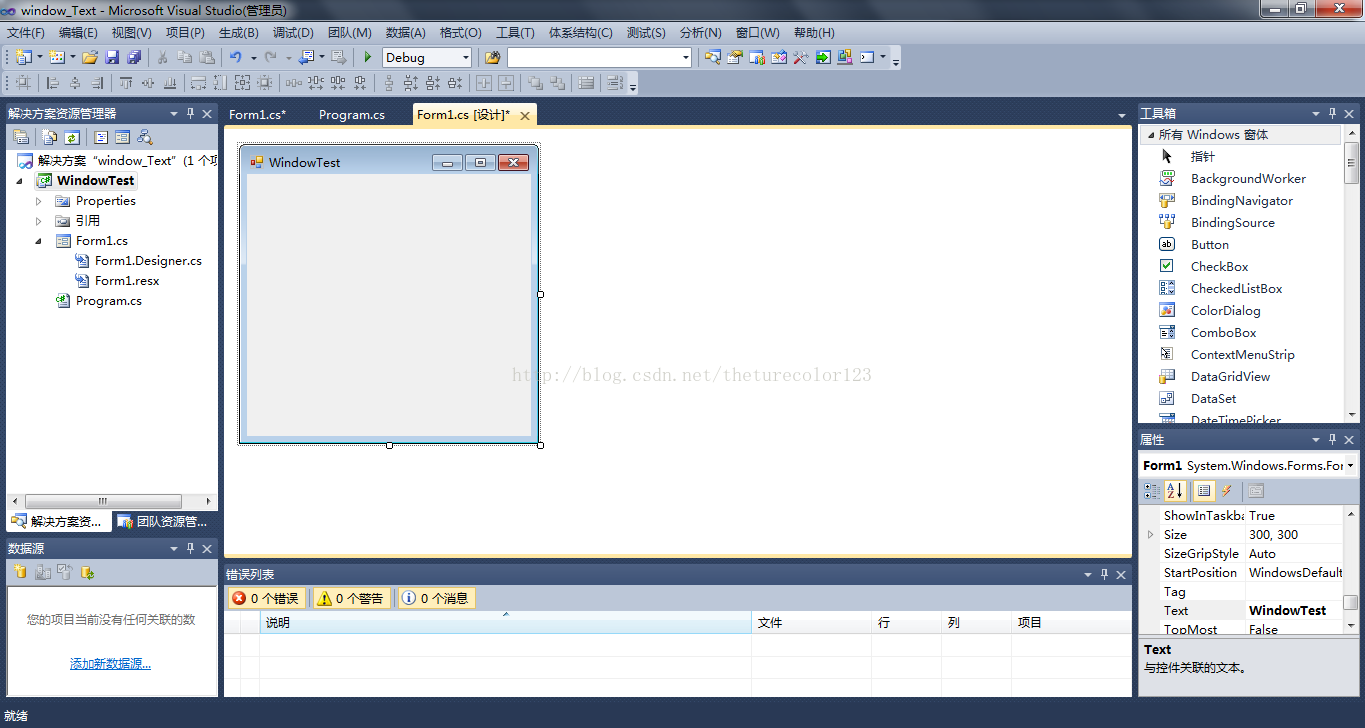
Task: Refresh Solution Explorer with the green arrows icon
Action: click(72, 137)
